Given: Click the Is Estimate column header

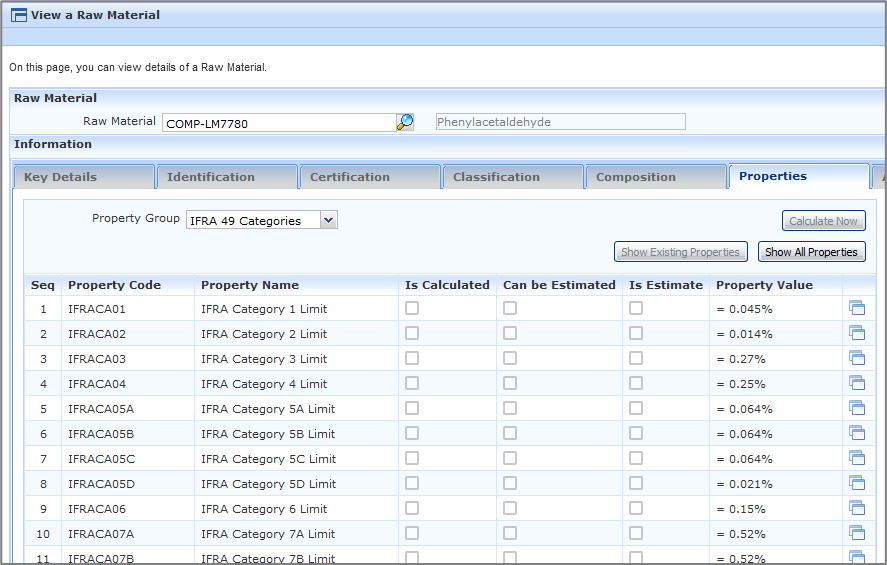Looking at the screenshot, I should (x=666, y=285).
